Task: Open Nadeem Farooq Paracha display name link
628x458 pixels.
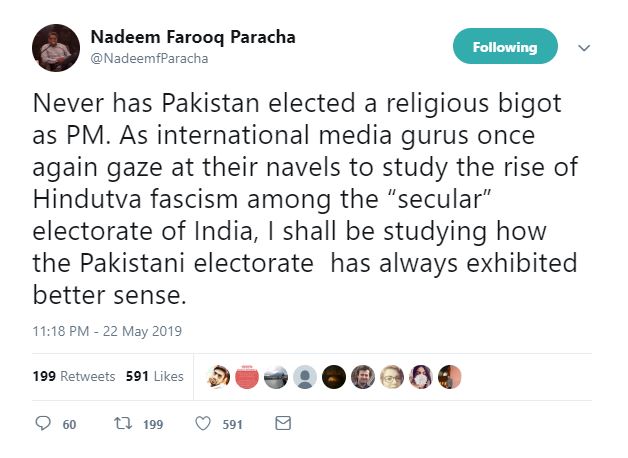Action: 194,38
